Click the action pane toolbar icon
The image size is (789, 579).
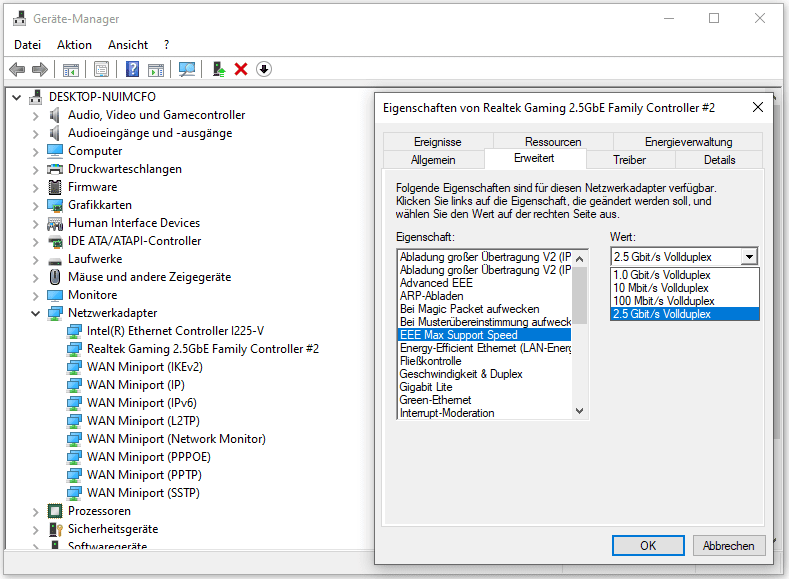point(156,69)
